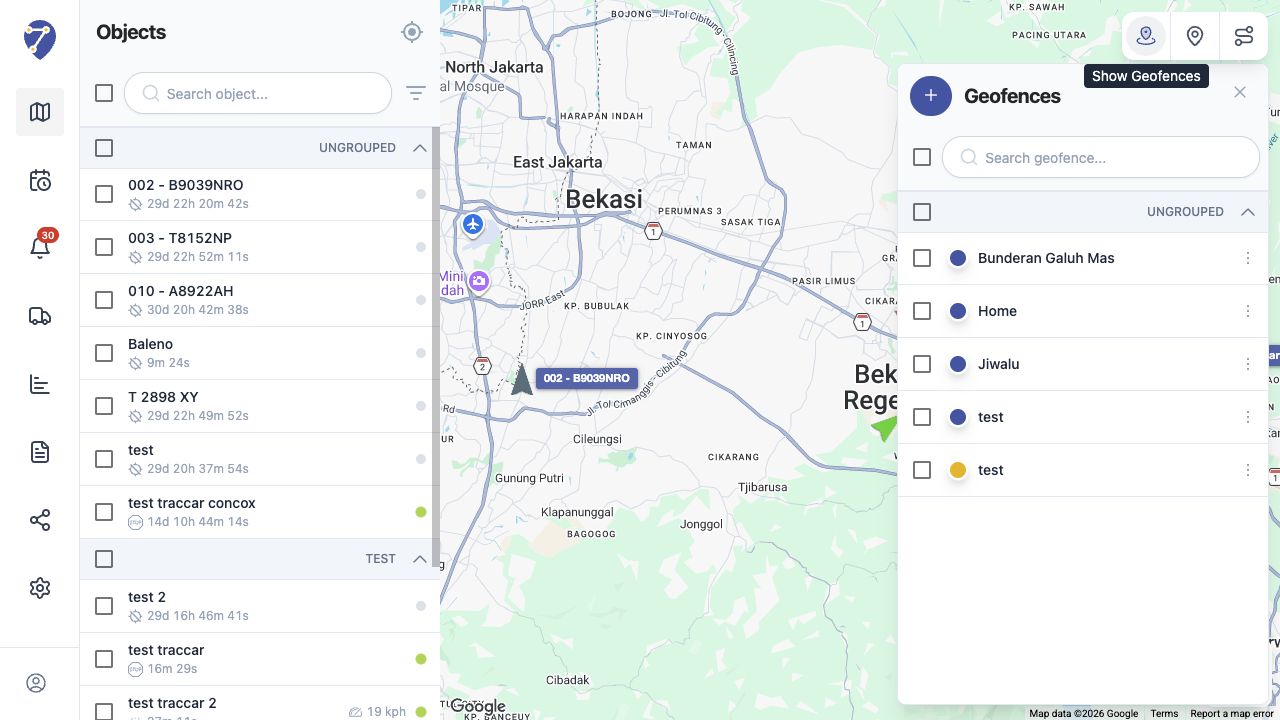This screenshot has width=1280, height=720.
Task: Open the share sidebar icon
Action: 40,520
